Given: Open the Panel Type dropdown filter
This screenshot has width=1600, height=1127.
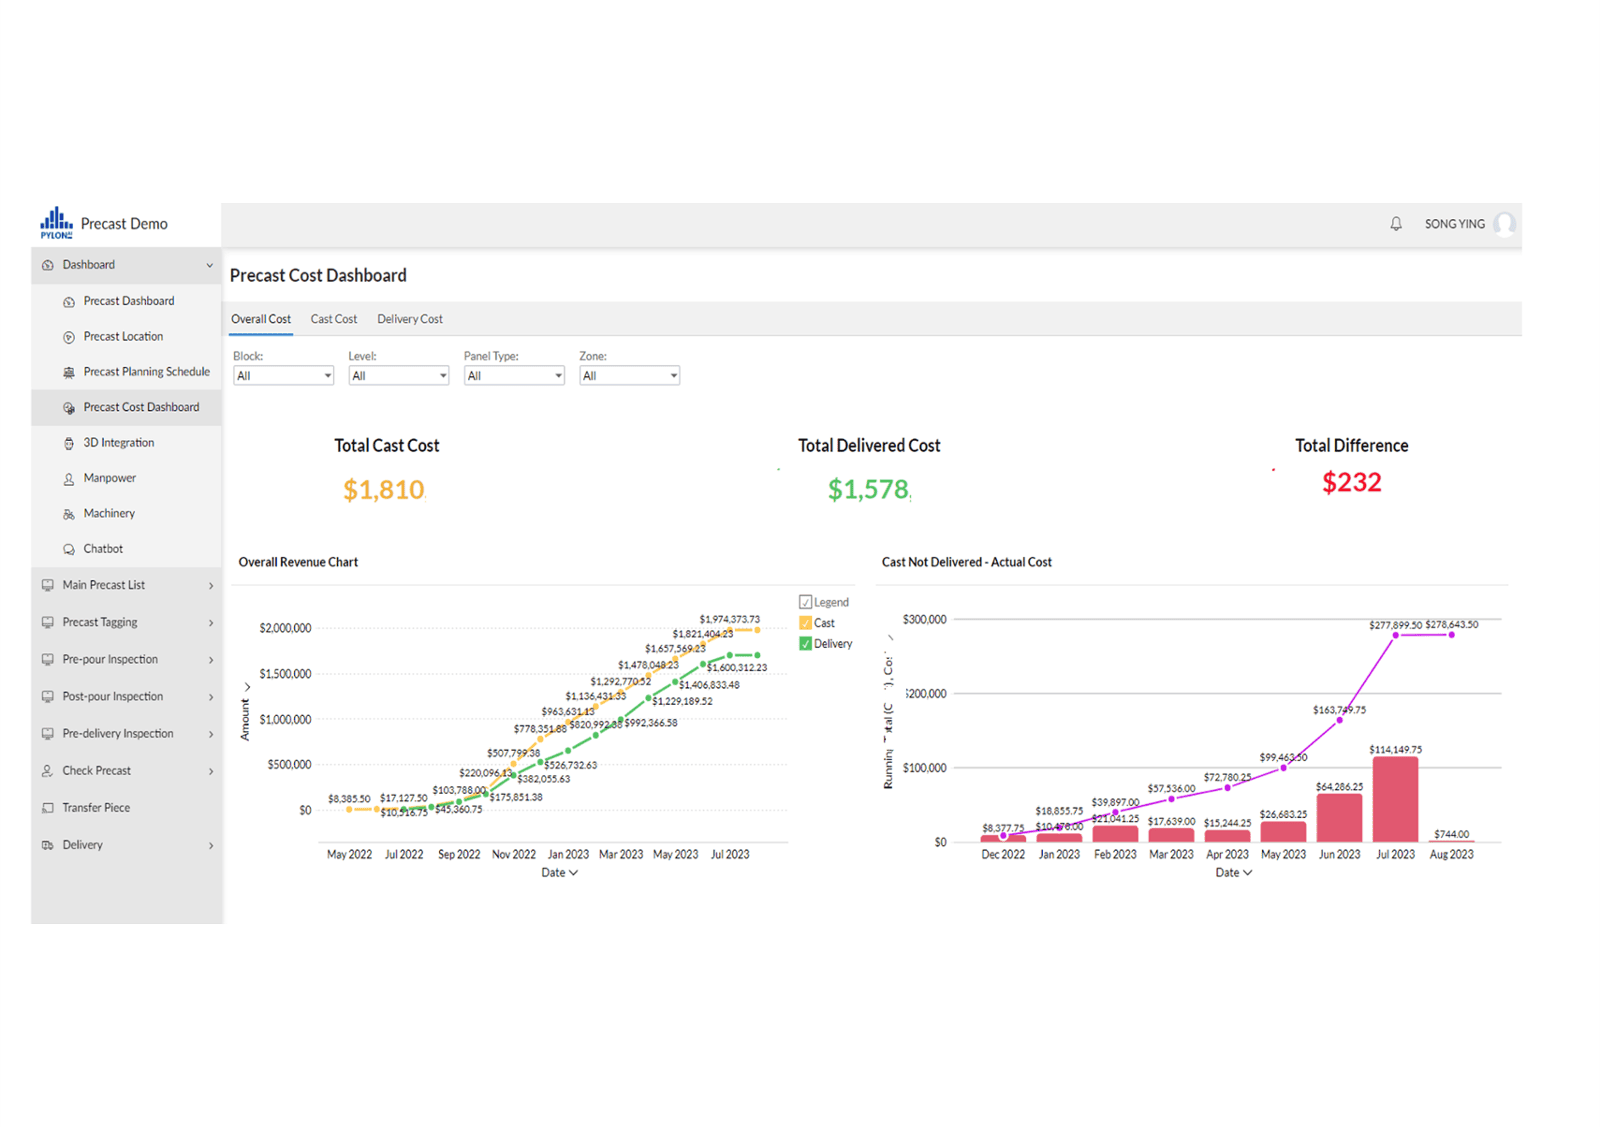Looking at the screenshot, I should 514,376.
